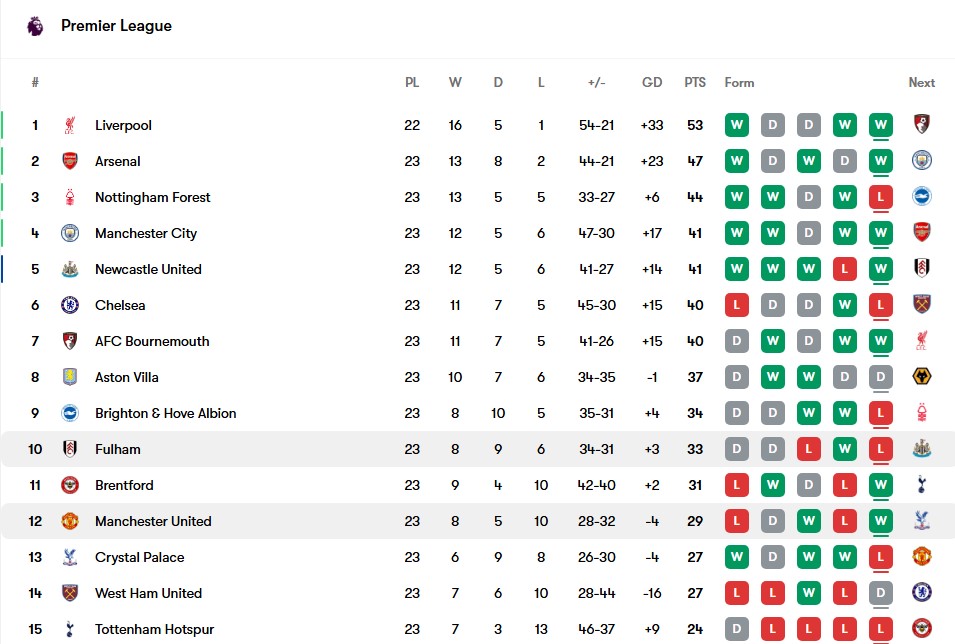Sort the table by GD column header
This screenshot has width=955, height=644.
click(x=652, y=82)
